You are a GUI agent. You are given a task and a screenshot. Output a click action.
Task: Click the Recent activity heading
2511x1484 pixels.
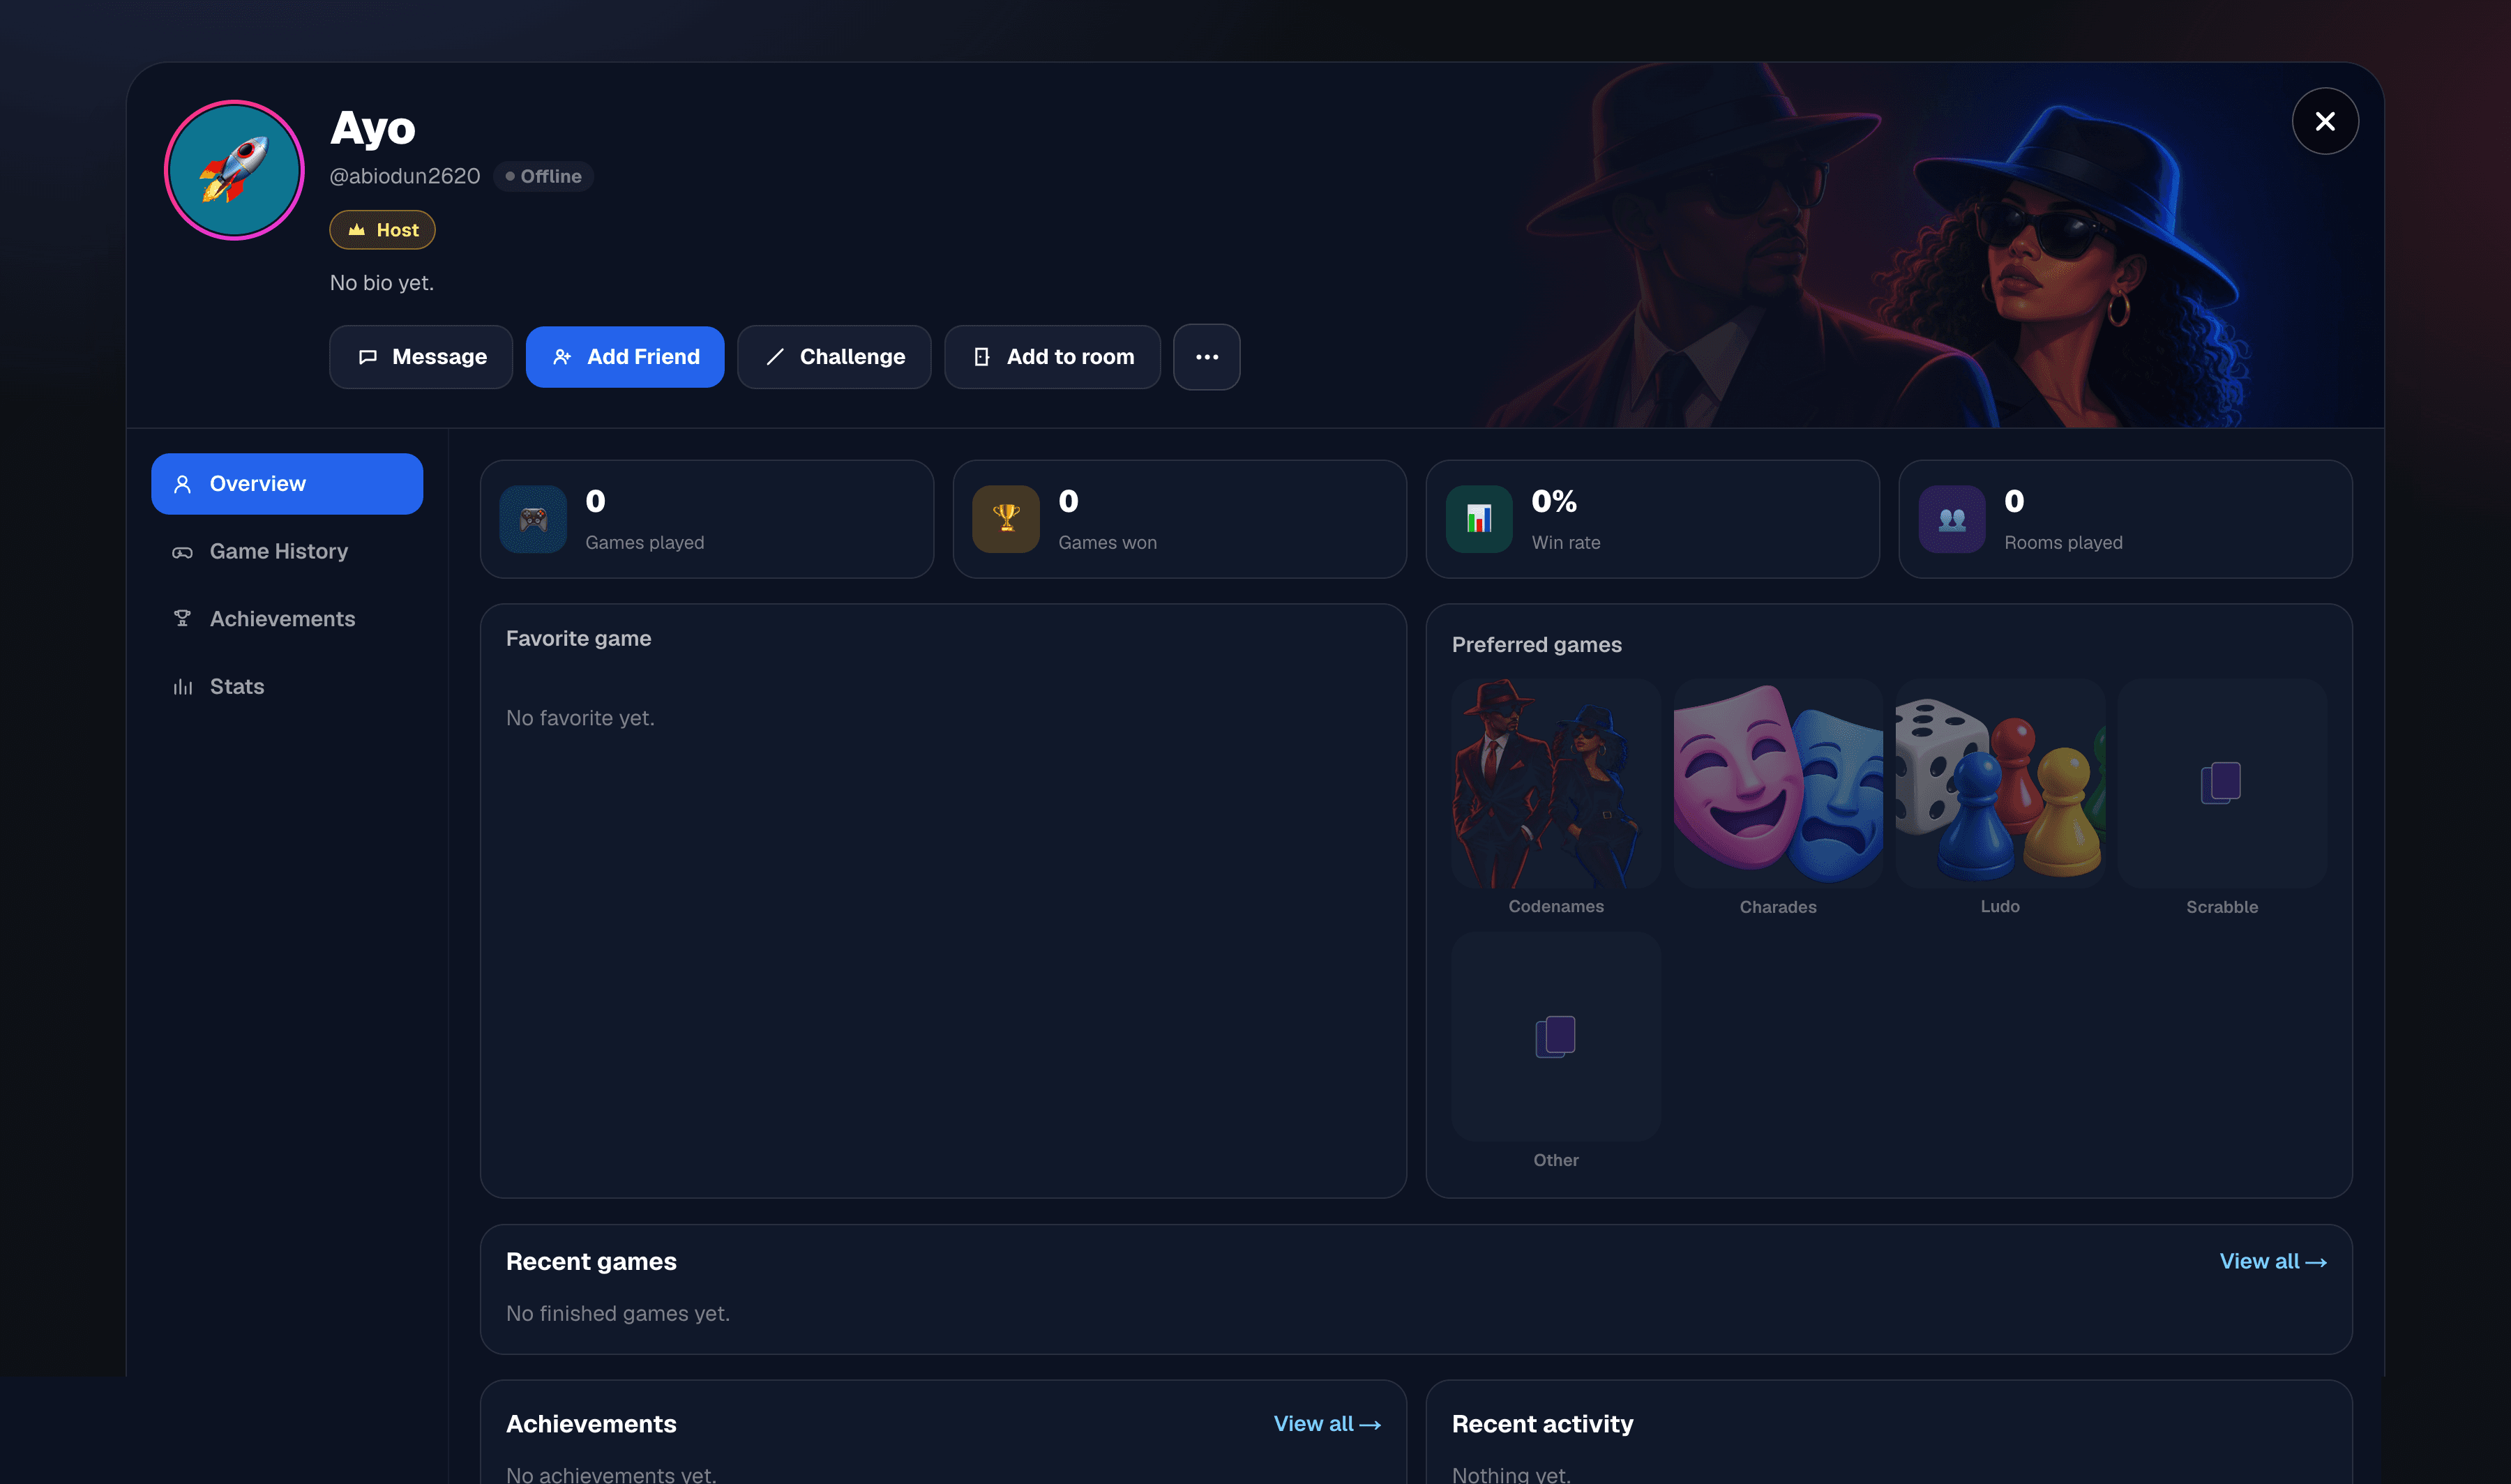click(x=1542, y=1423)
